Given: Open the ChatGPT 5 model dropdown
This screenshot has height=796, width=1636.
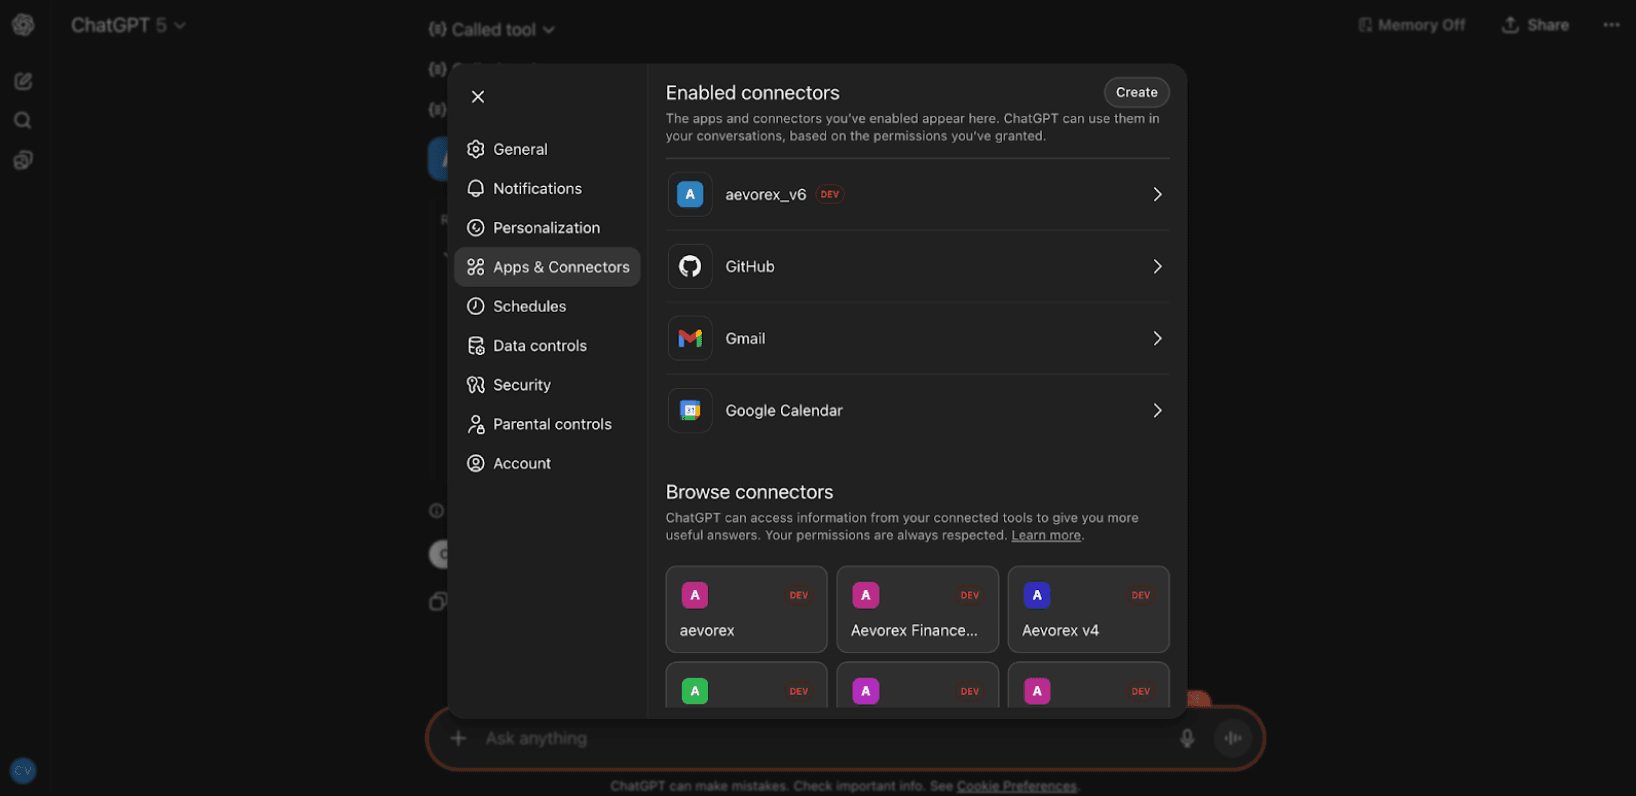Looking at the screenshot, I should [x=128, y=25].
